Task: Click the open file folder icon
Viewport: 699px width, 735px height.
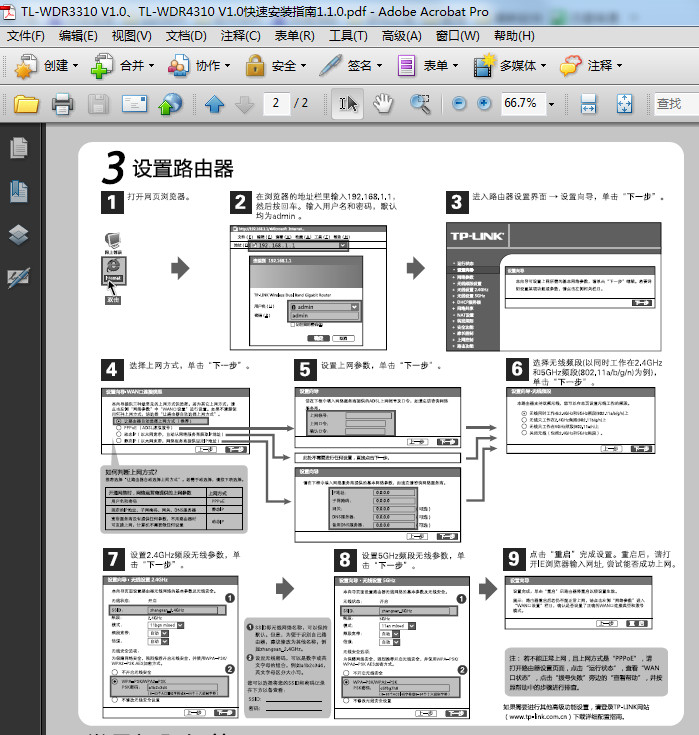Action: [x=26, y=104]
